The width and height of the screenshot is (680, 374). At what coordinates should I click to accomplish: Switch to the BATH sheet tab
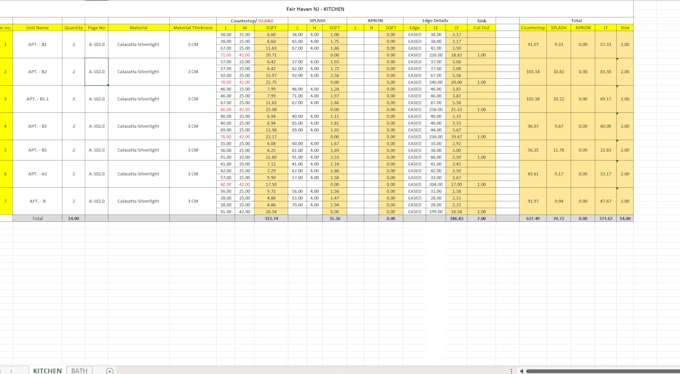pos(79,371)
